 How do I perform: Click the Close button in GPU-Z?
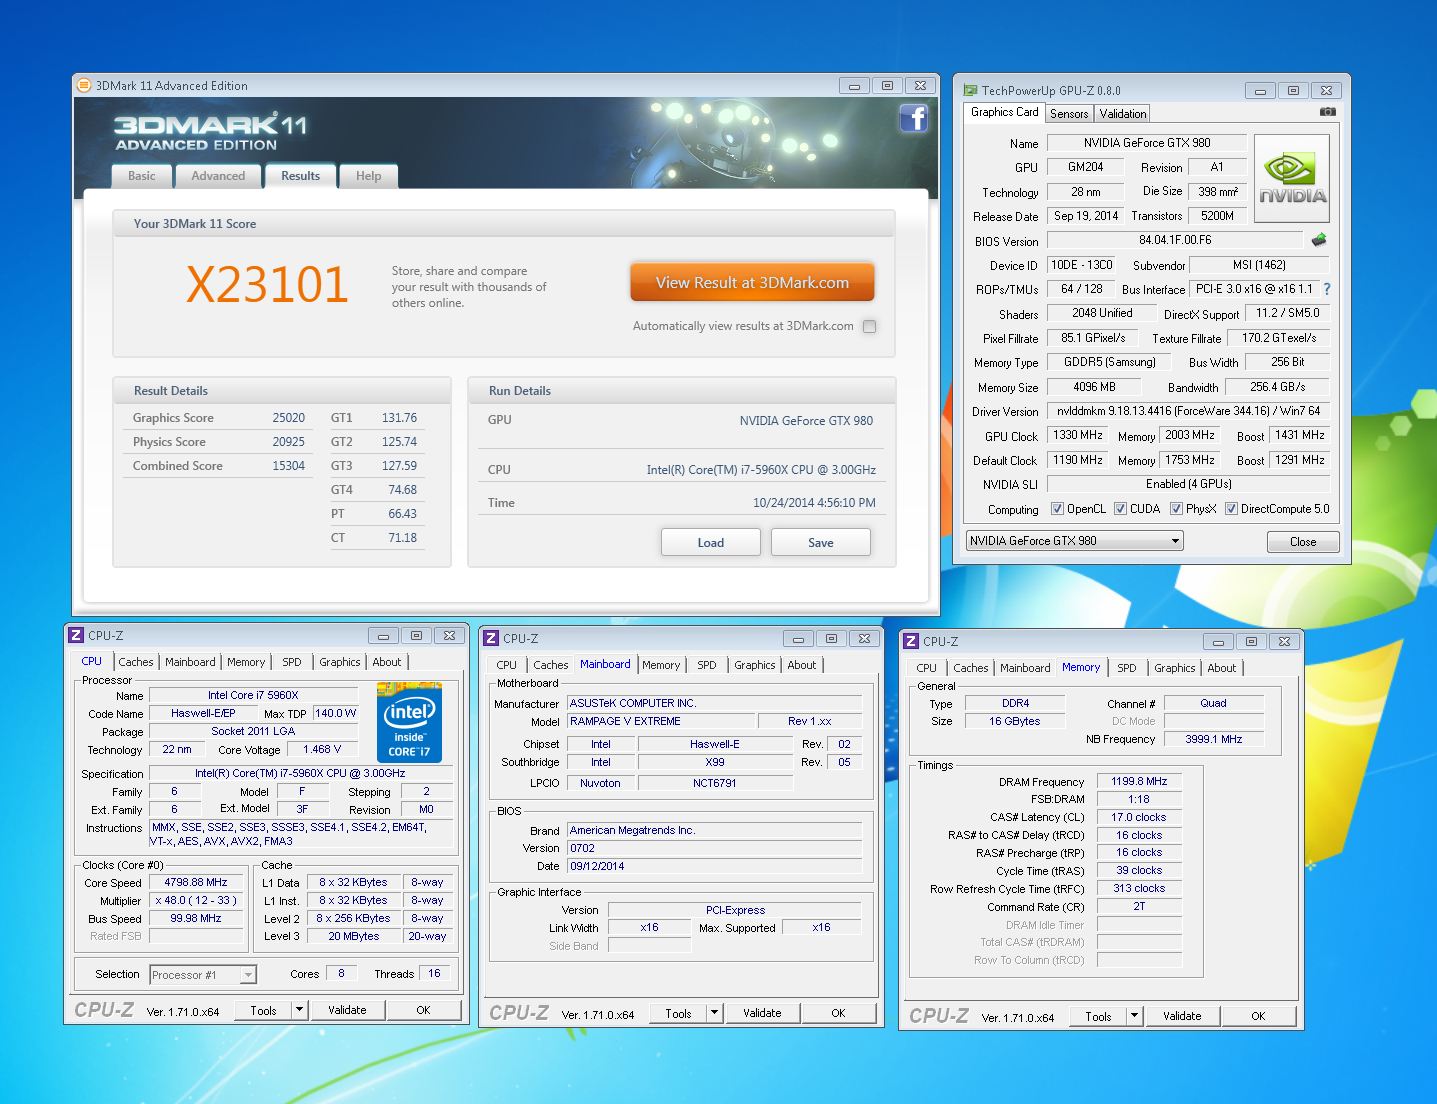pos(1303,542)
